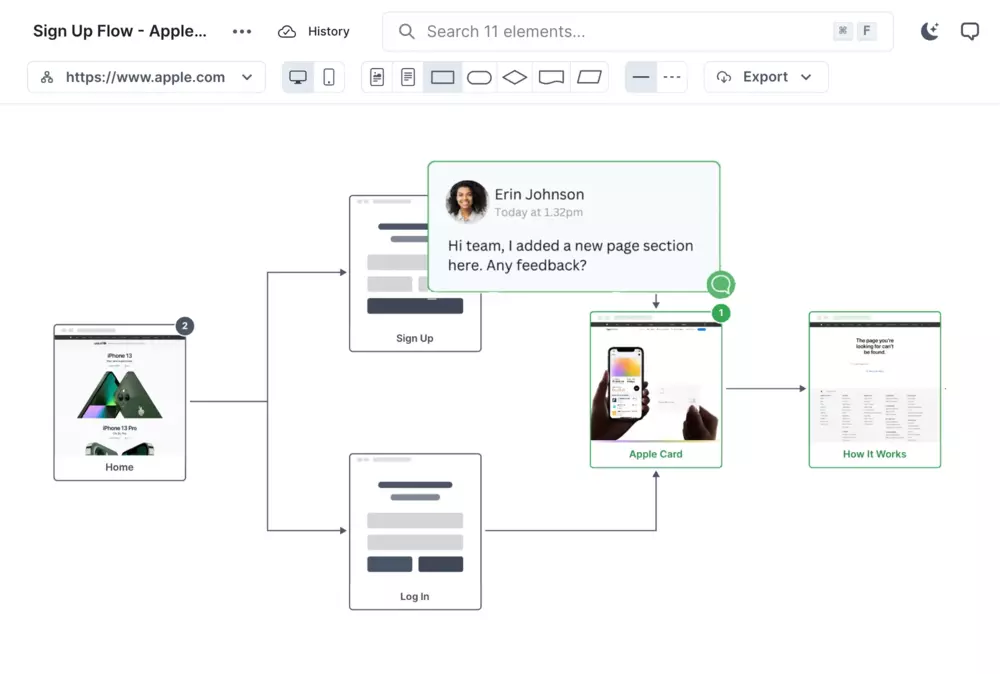Select the parallelogram shape tool
Image resolution: width=1000 pixels, height=674 pixels.
[589, 77]
